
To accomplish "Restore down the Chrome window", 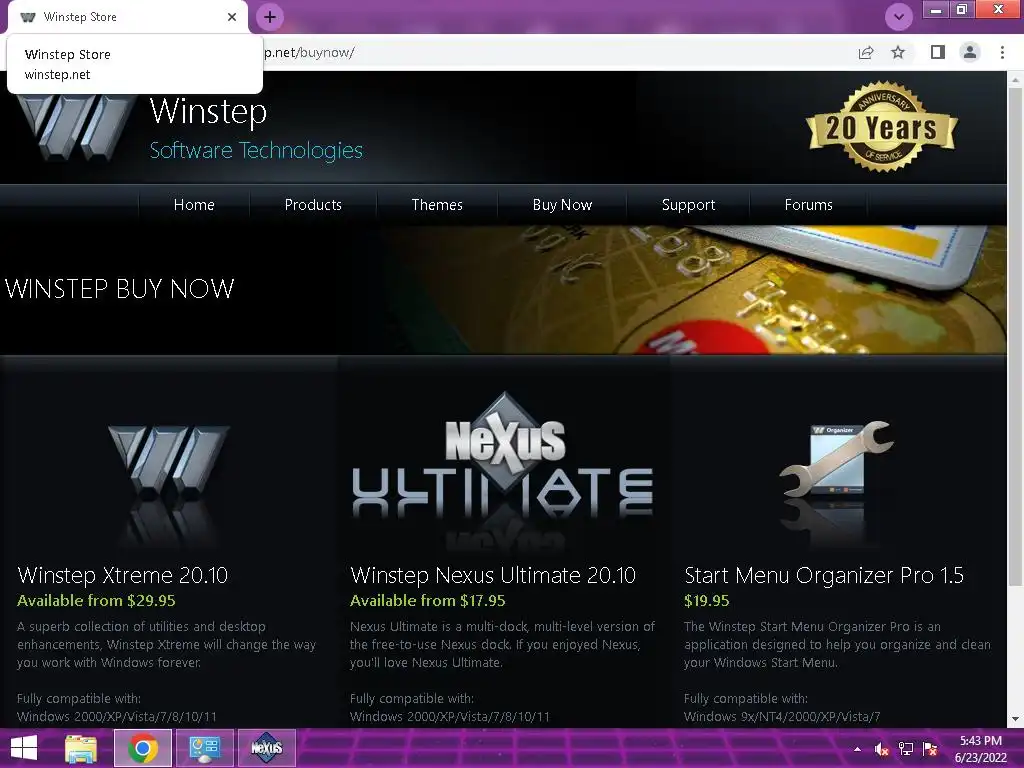I will pos(961,9).
